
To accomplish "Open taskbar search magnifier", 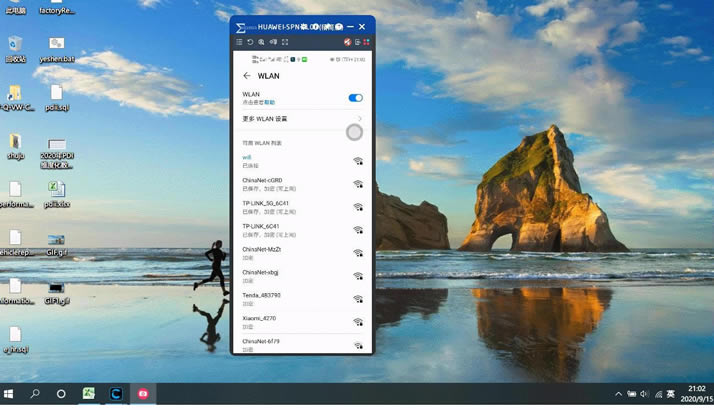I will pos(35,394).
